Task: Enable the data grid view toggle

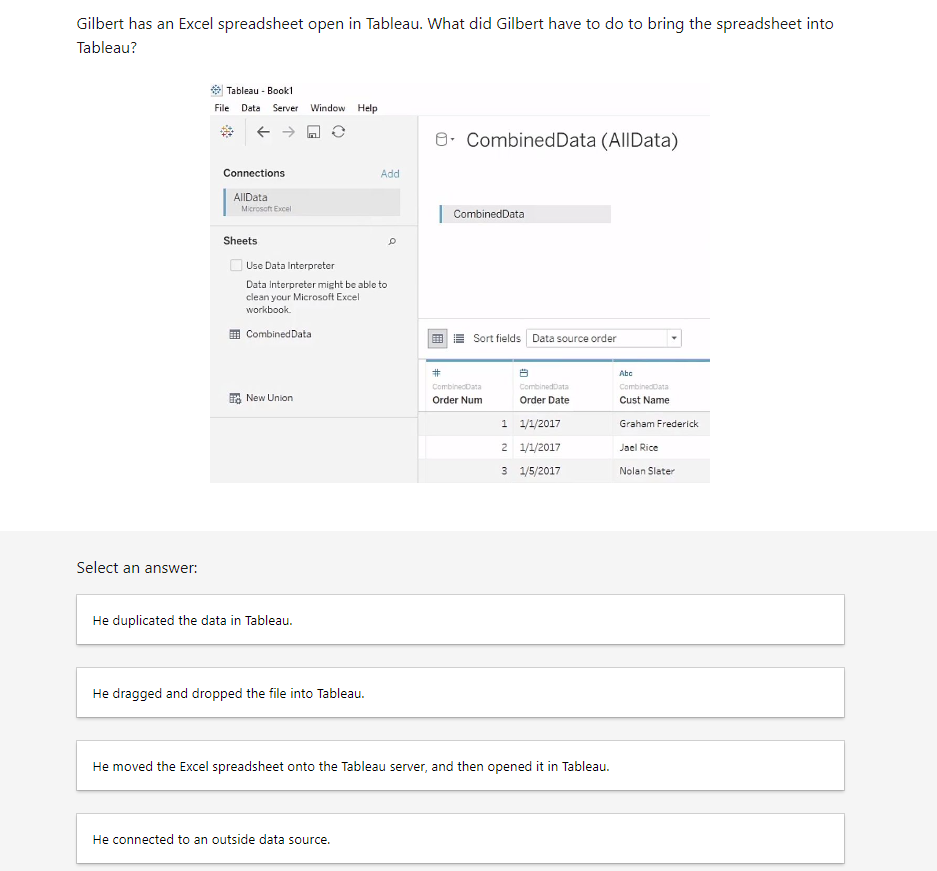Action: 437,338
